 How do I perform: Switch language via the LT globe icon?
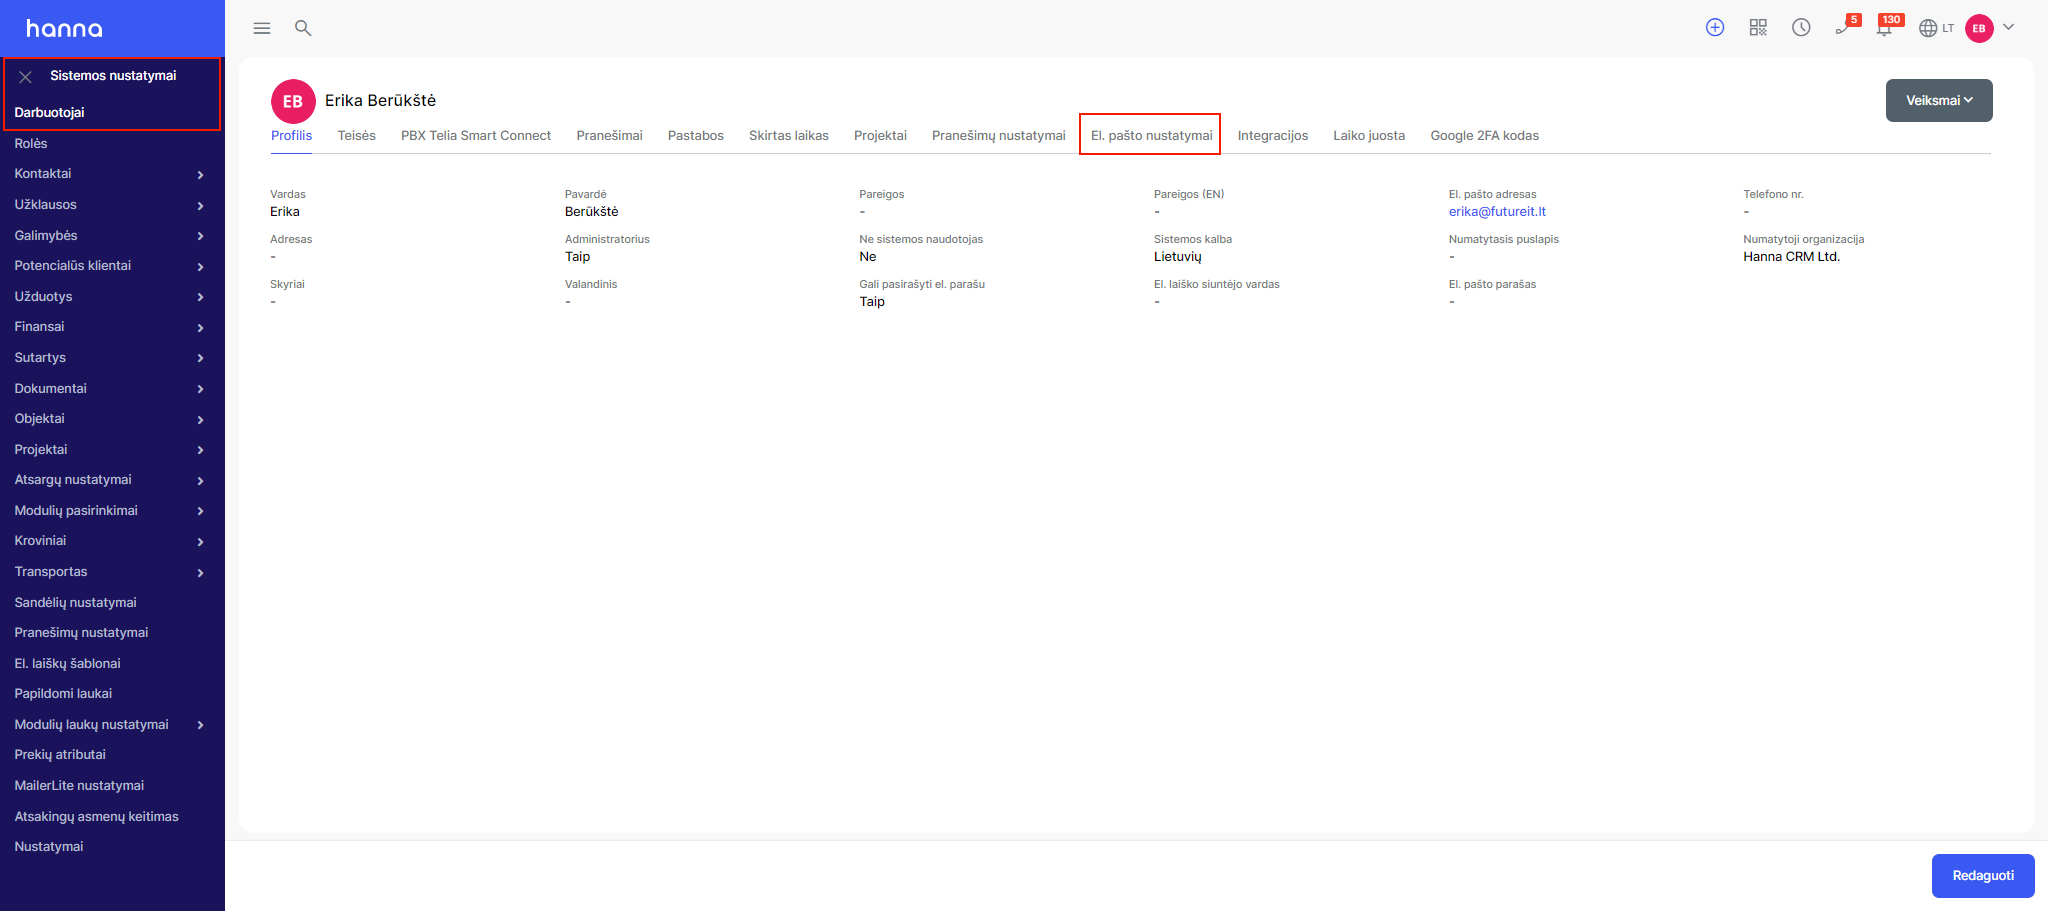(x=1936, y=28)
